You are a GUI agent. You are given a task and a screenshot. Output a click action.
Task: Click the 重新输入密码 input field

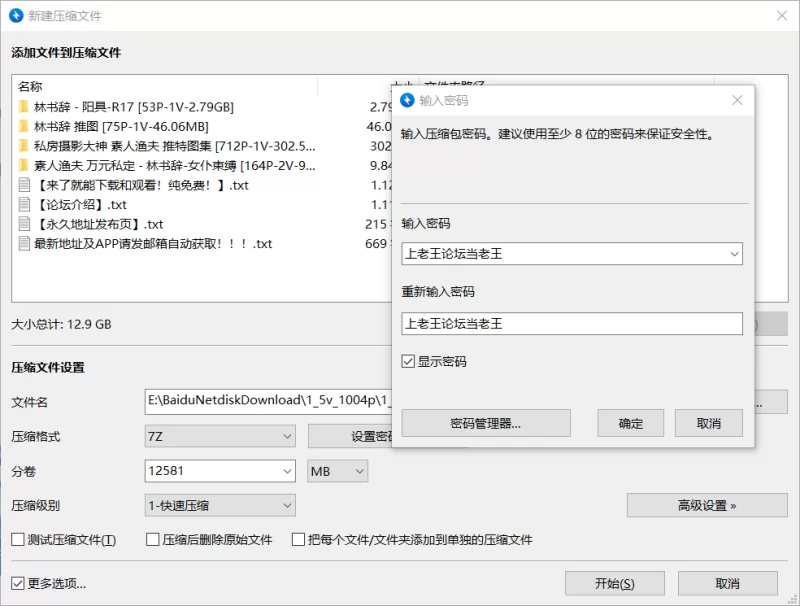point(572,323)
